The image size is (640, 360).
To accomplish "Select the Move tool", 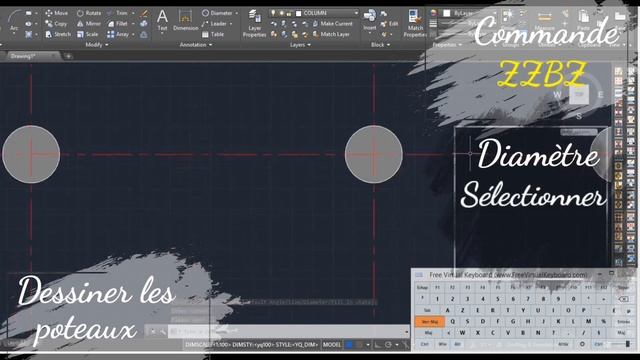I will pos(57,13).
